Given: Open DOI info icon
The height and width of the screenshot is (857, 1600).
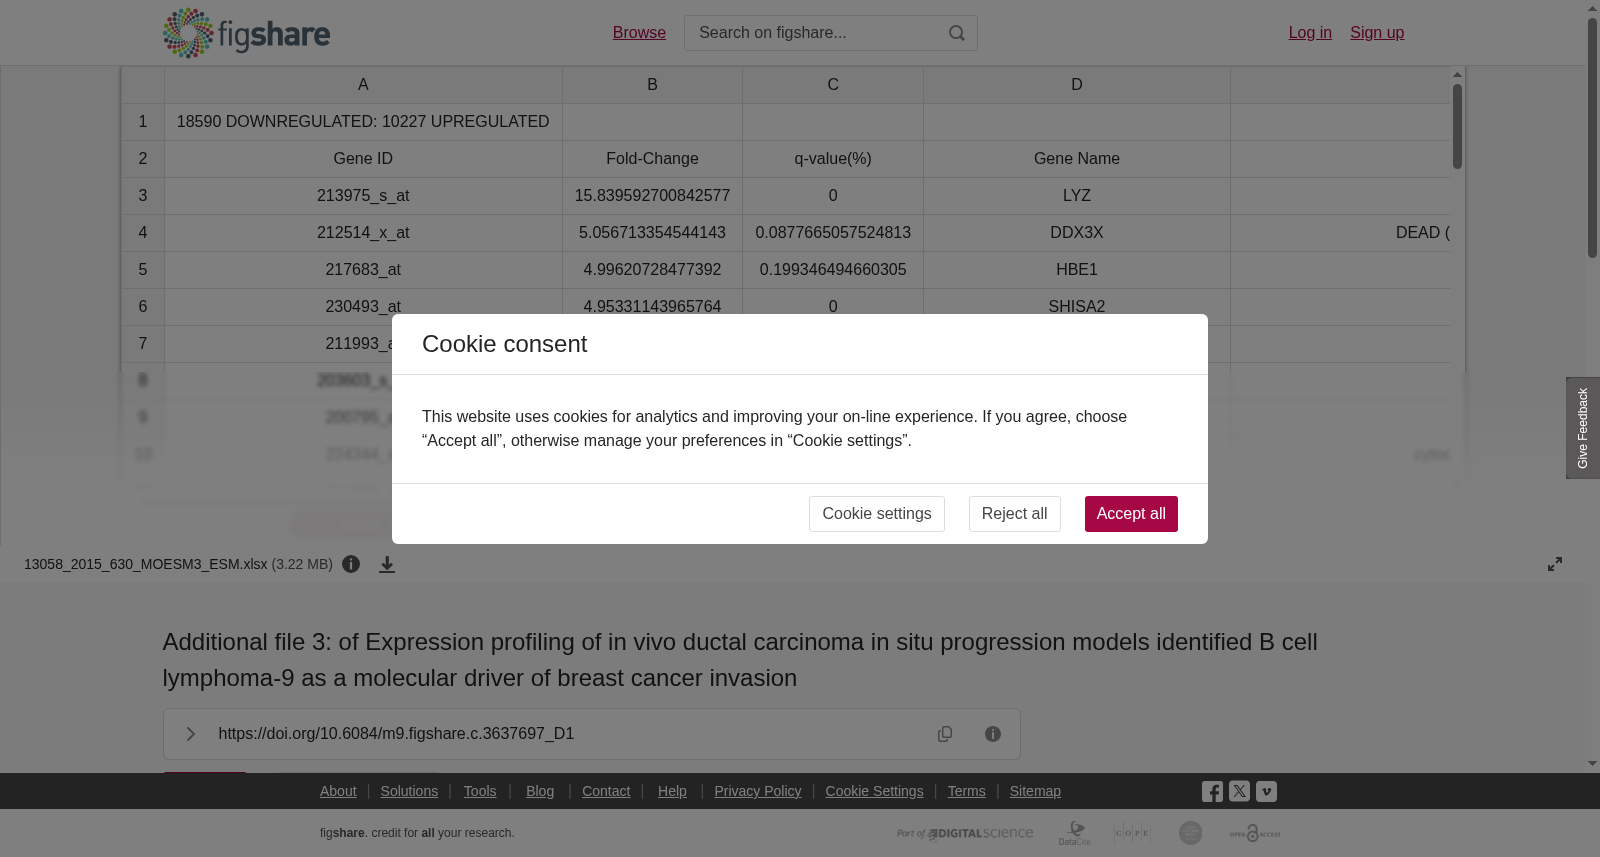Looking at the screenshot, I should tap(993, 734).
